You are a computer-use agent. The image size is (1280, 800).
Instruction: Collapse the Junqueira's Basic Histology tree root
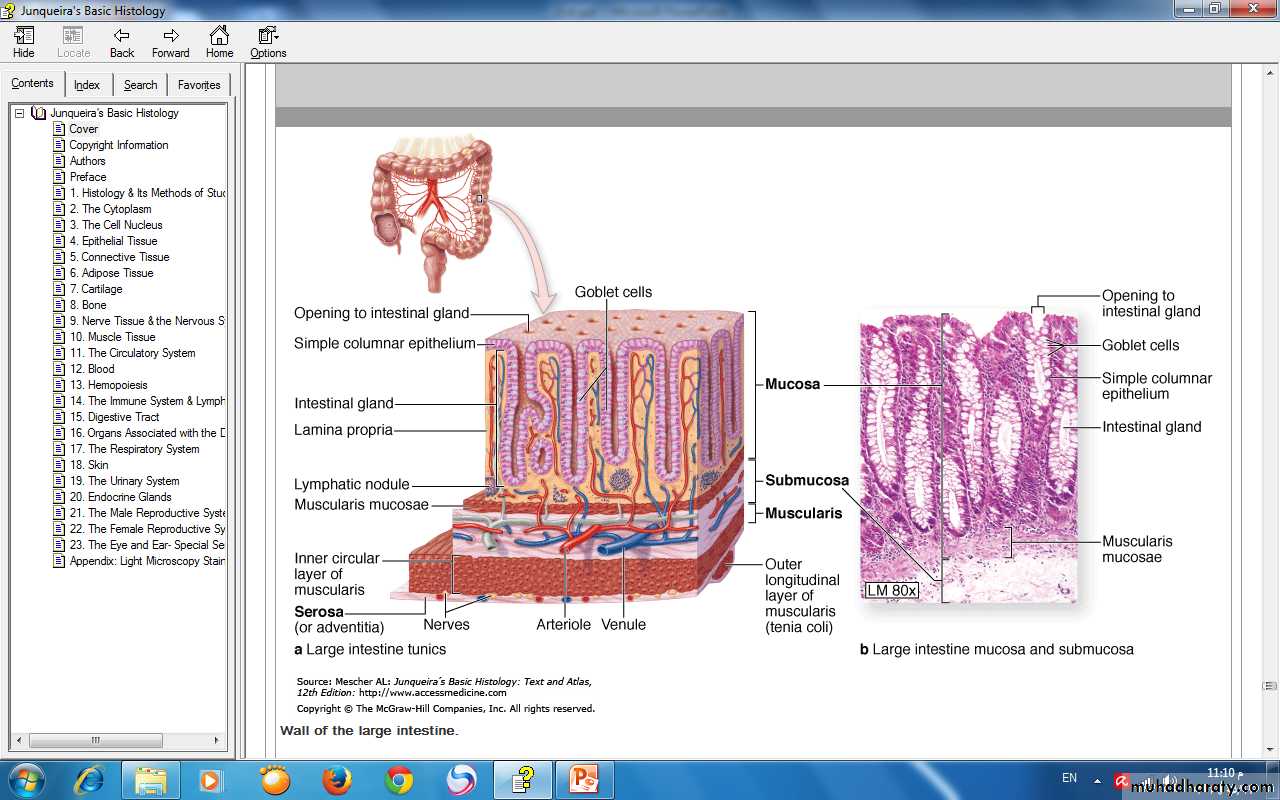19,113
